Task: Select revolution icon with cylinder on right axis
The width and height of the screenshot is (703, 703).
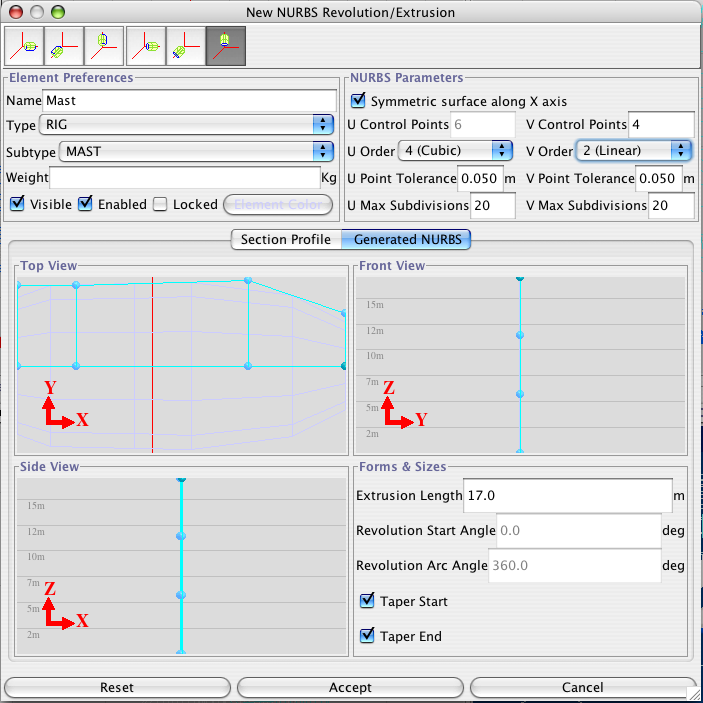Action: pos(24,46)
